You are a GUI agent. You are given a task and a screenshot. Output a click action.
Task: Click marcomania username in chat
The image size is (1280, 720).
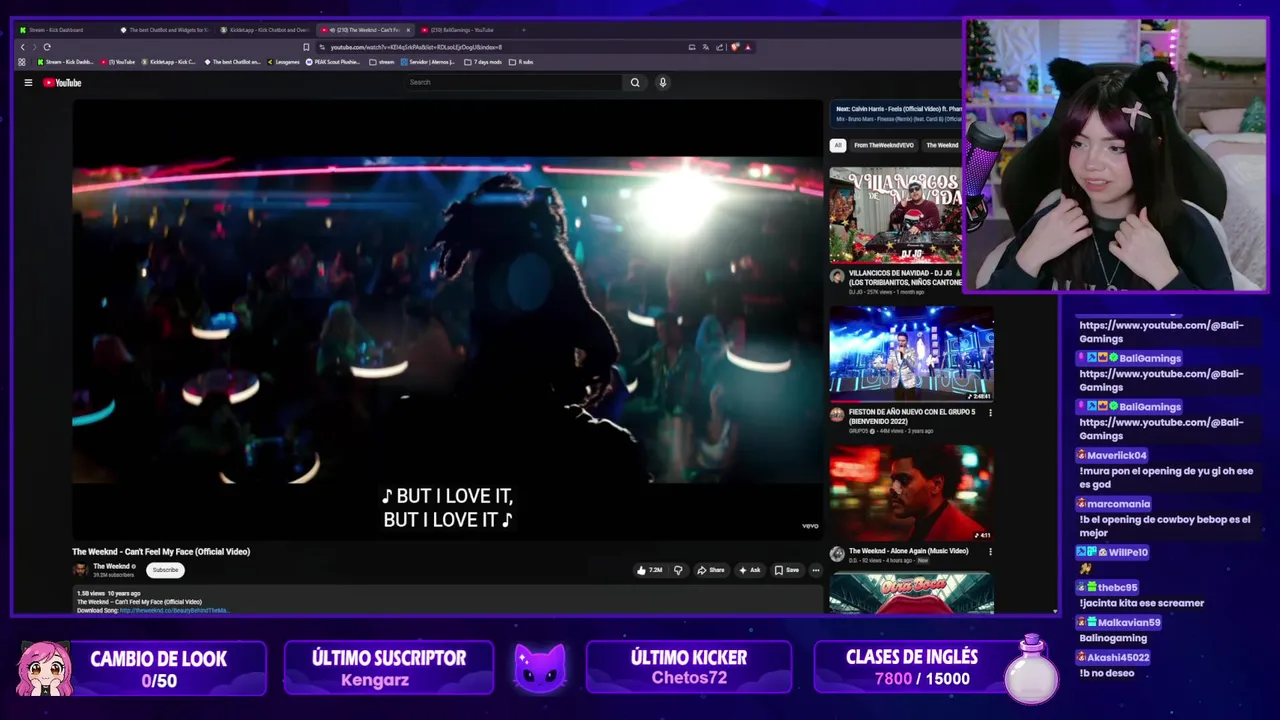point(1119,504)
